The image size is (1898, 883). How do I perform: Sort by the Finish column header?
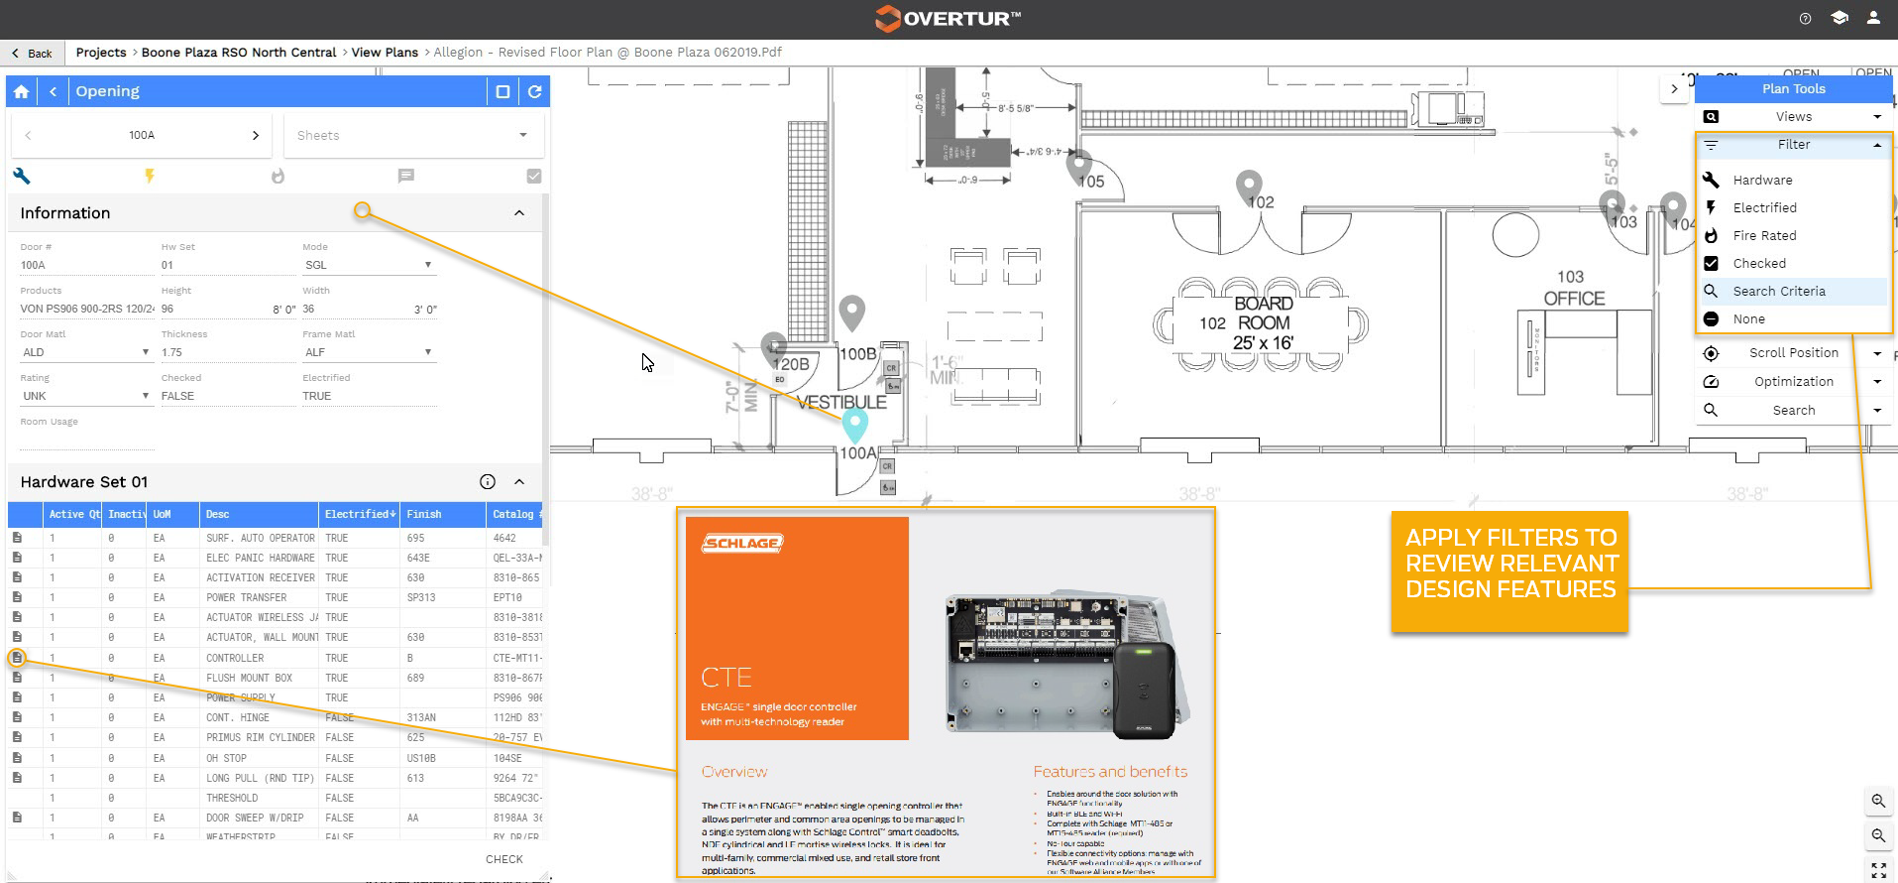click(x=443, y=514)
